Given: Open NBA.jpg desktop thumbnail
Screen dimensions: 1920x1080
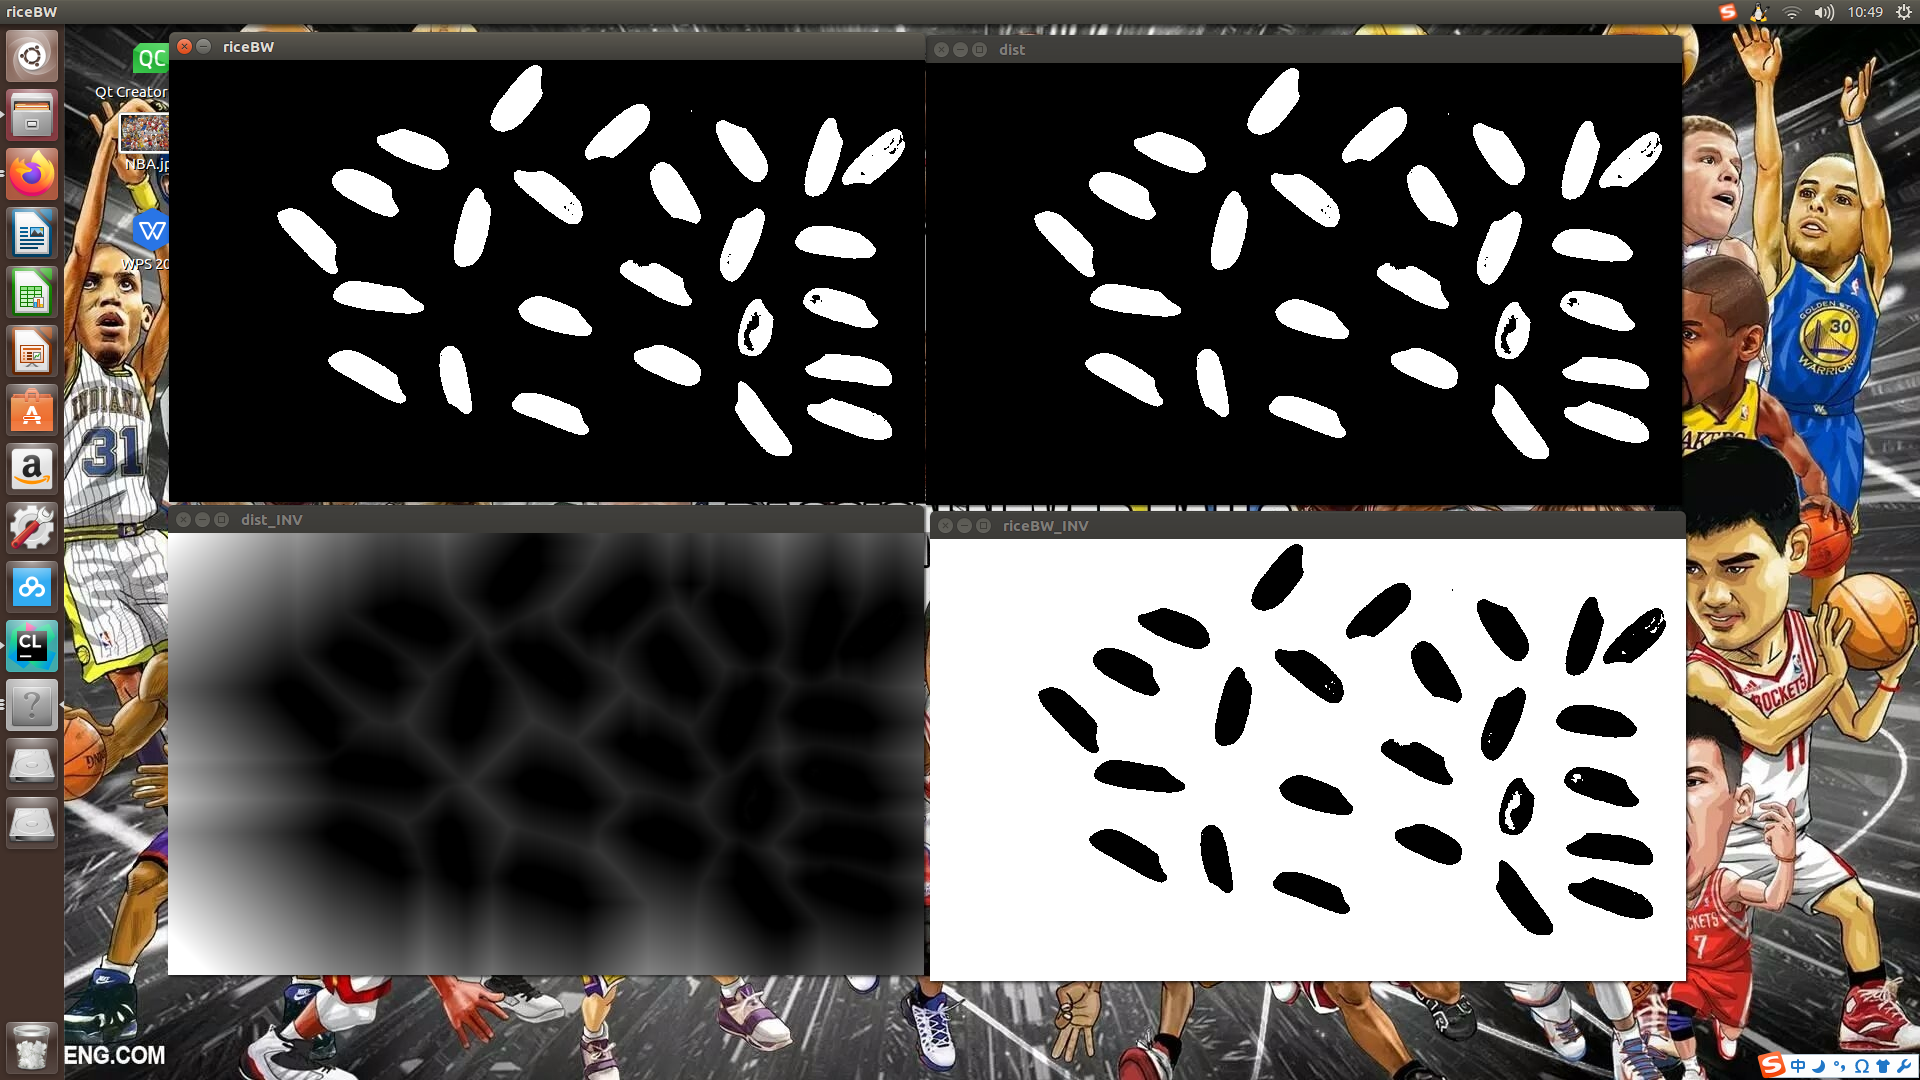Looking at the screenshot, I should (144, 133).
